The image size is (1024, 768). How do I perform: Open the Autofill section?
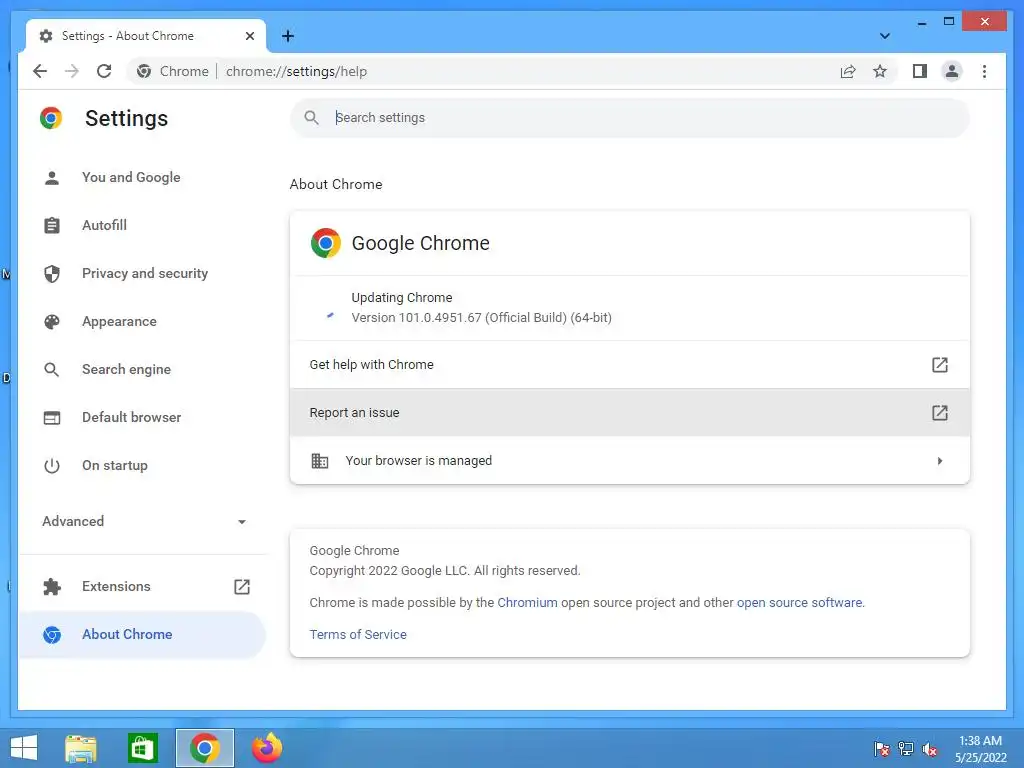(x=142, y=225)
